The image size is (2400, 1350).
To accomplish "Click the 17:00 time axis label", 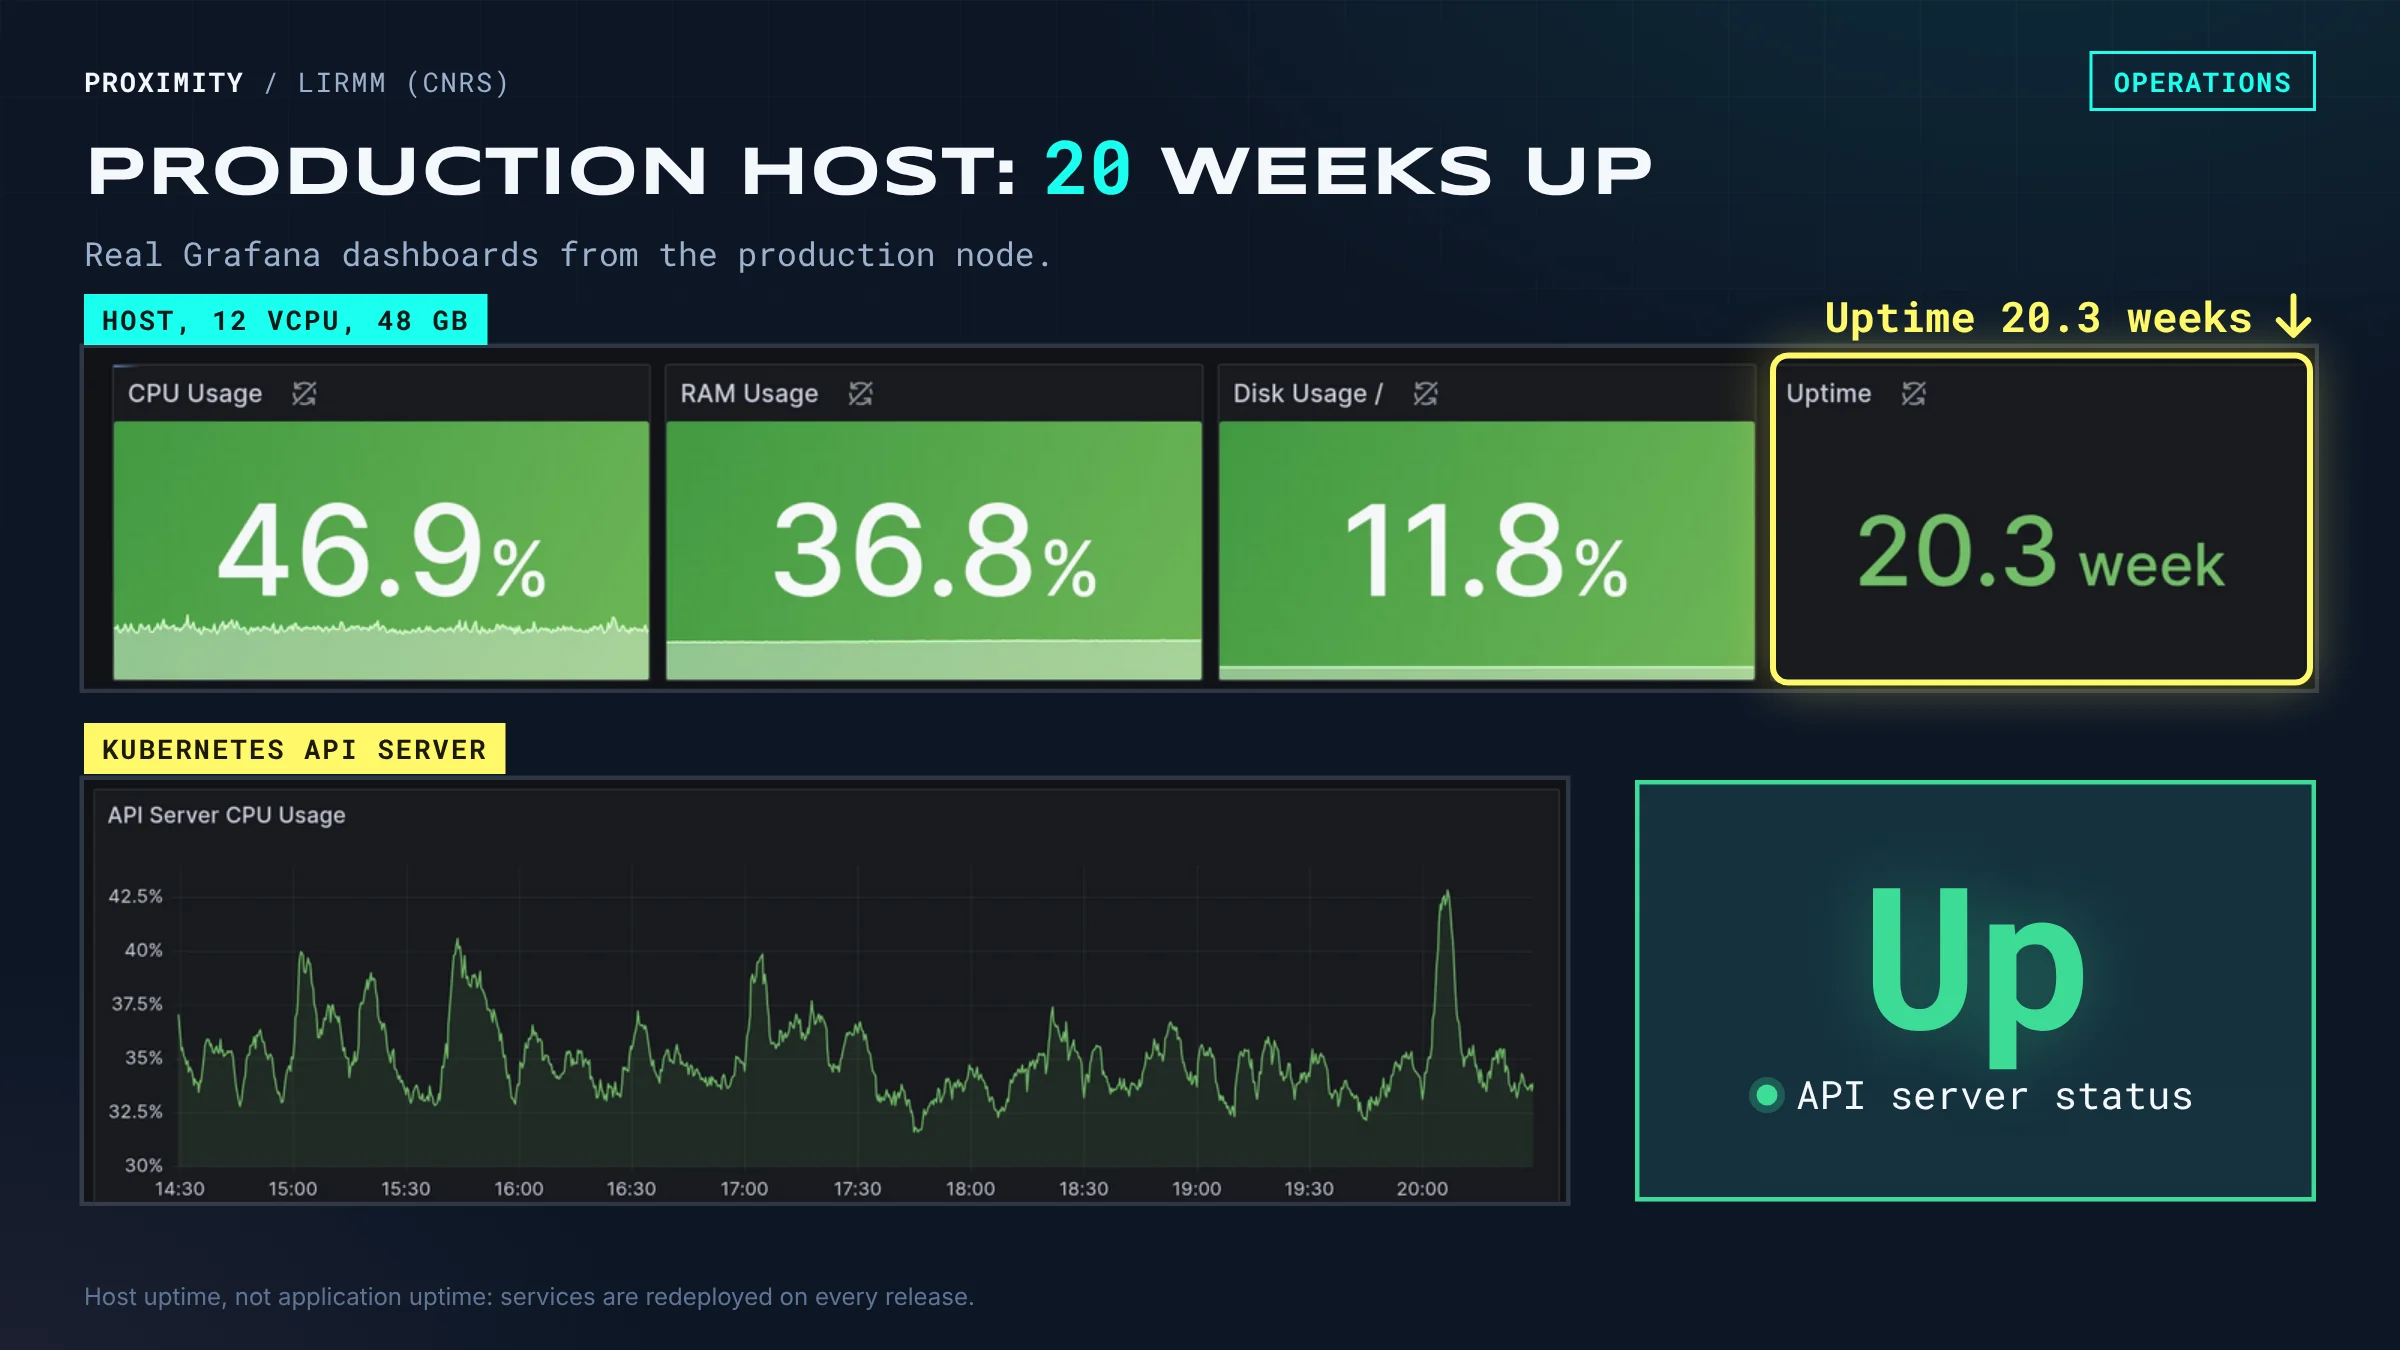I will (x=744, y=1188).
